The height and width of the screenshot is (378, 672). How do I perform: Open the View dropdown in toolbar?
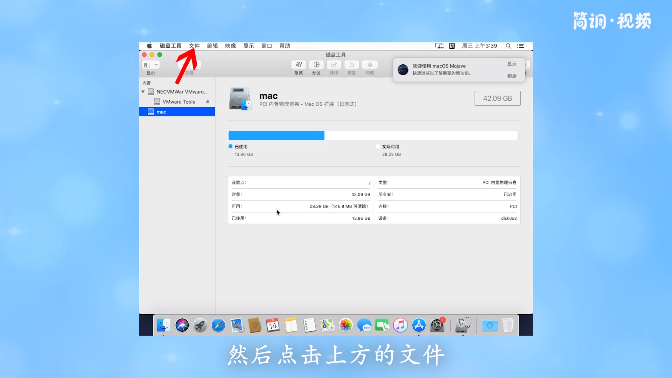click(x=150, y=65)
